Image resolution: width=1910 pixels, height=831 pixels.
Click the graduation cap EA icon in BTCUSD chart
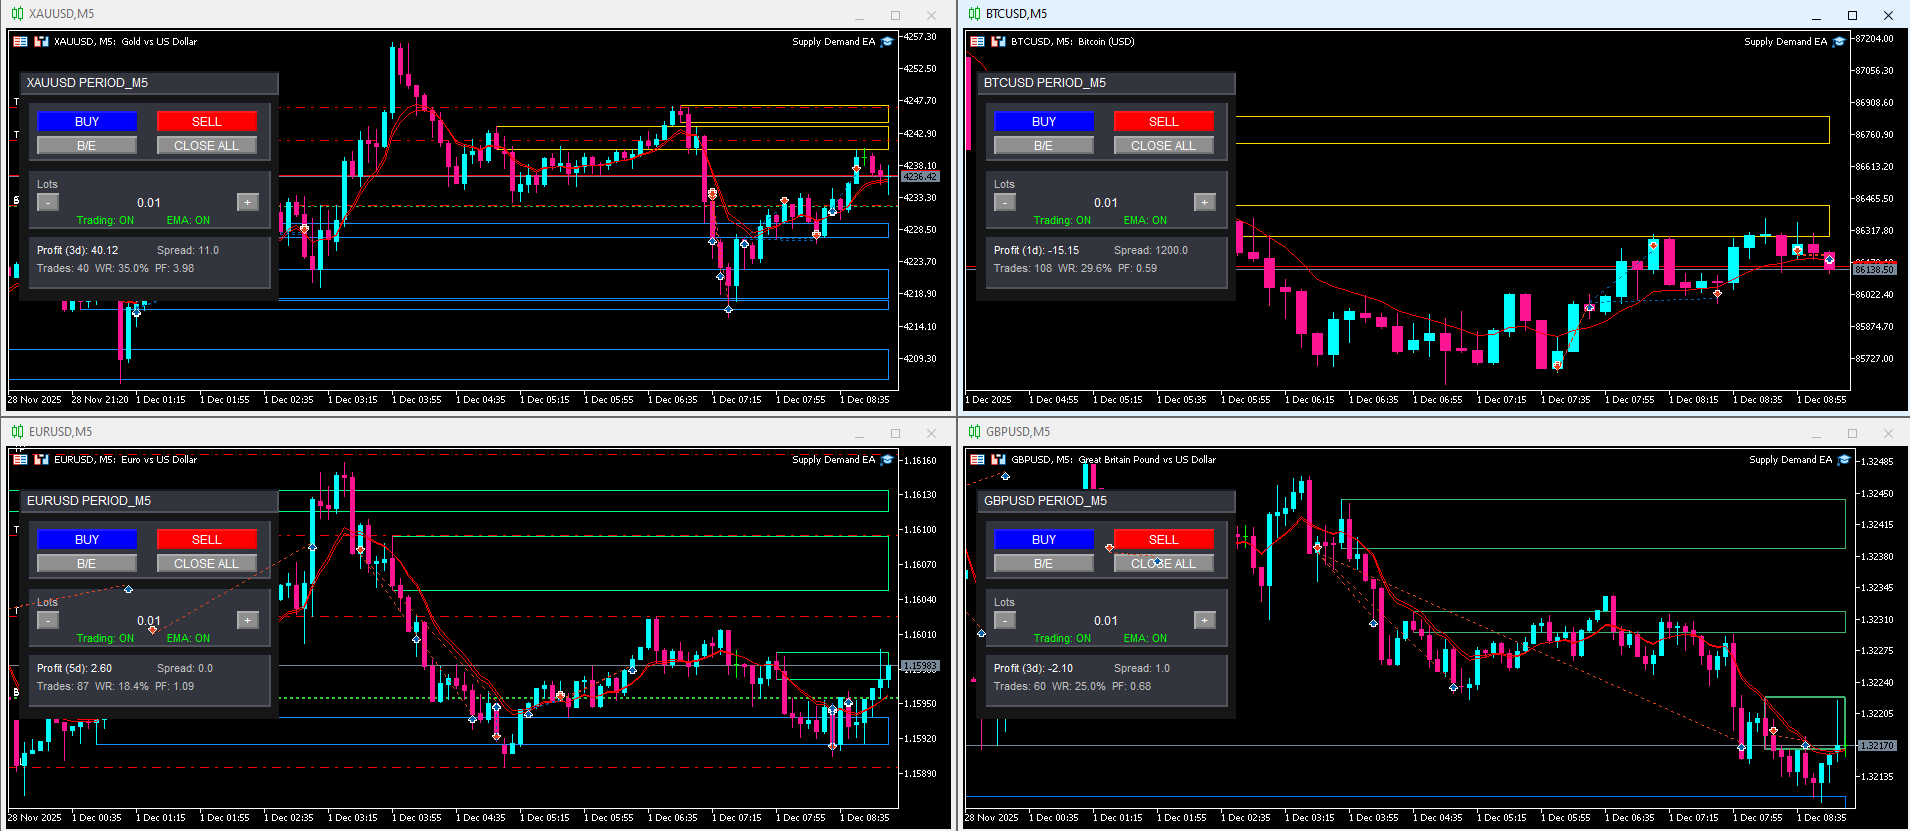pyautogui.click(x=1838, y=42)
